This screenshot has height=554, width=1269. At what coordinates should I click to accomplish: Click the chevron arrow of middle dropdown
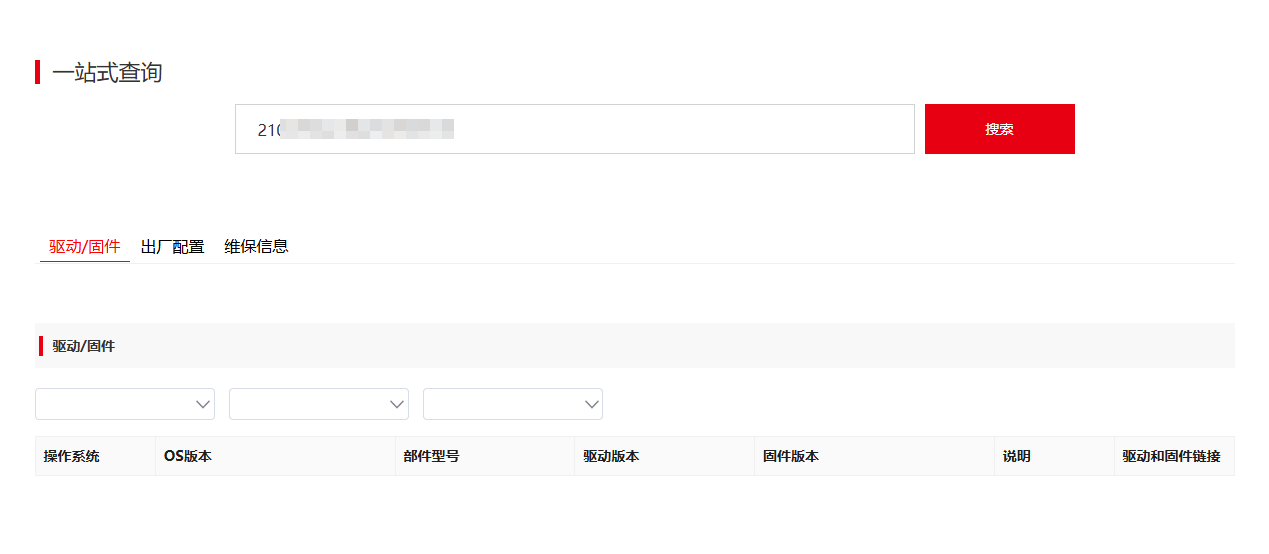[x=397, y=404]
